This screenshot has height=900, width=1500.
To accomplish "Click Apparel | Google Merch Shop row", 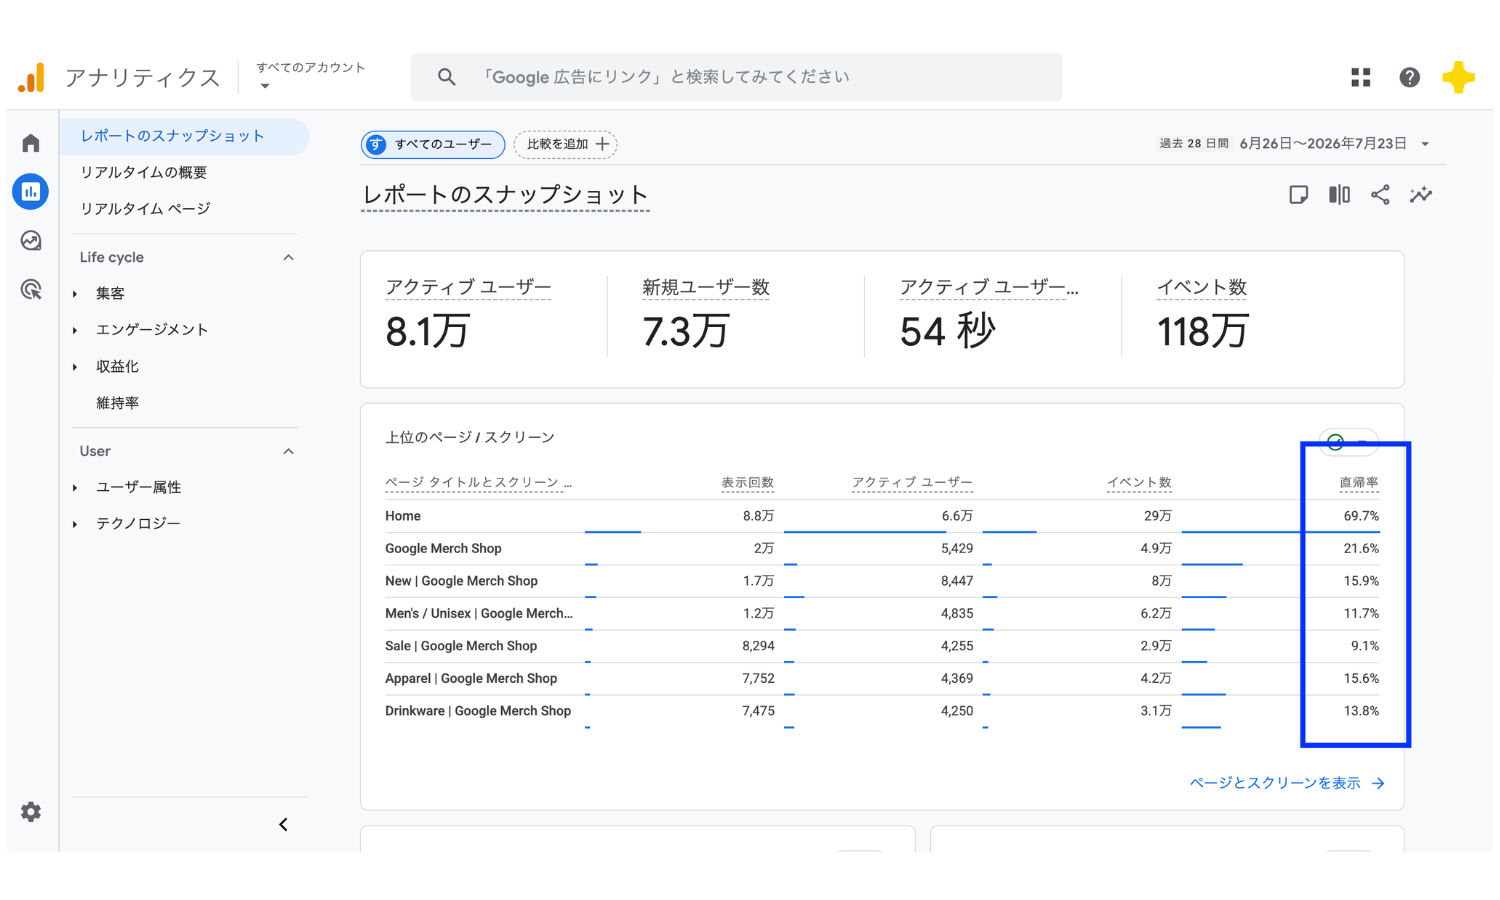I will click(471, 679).
